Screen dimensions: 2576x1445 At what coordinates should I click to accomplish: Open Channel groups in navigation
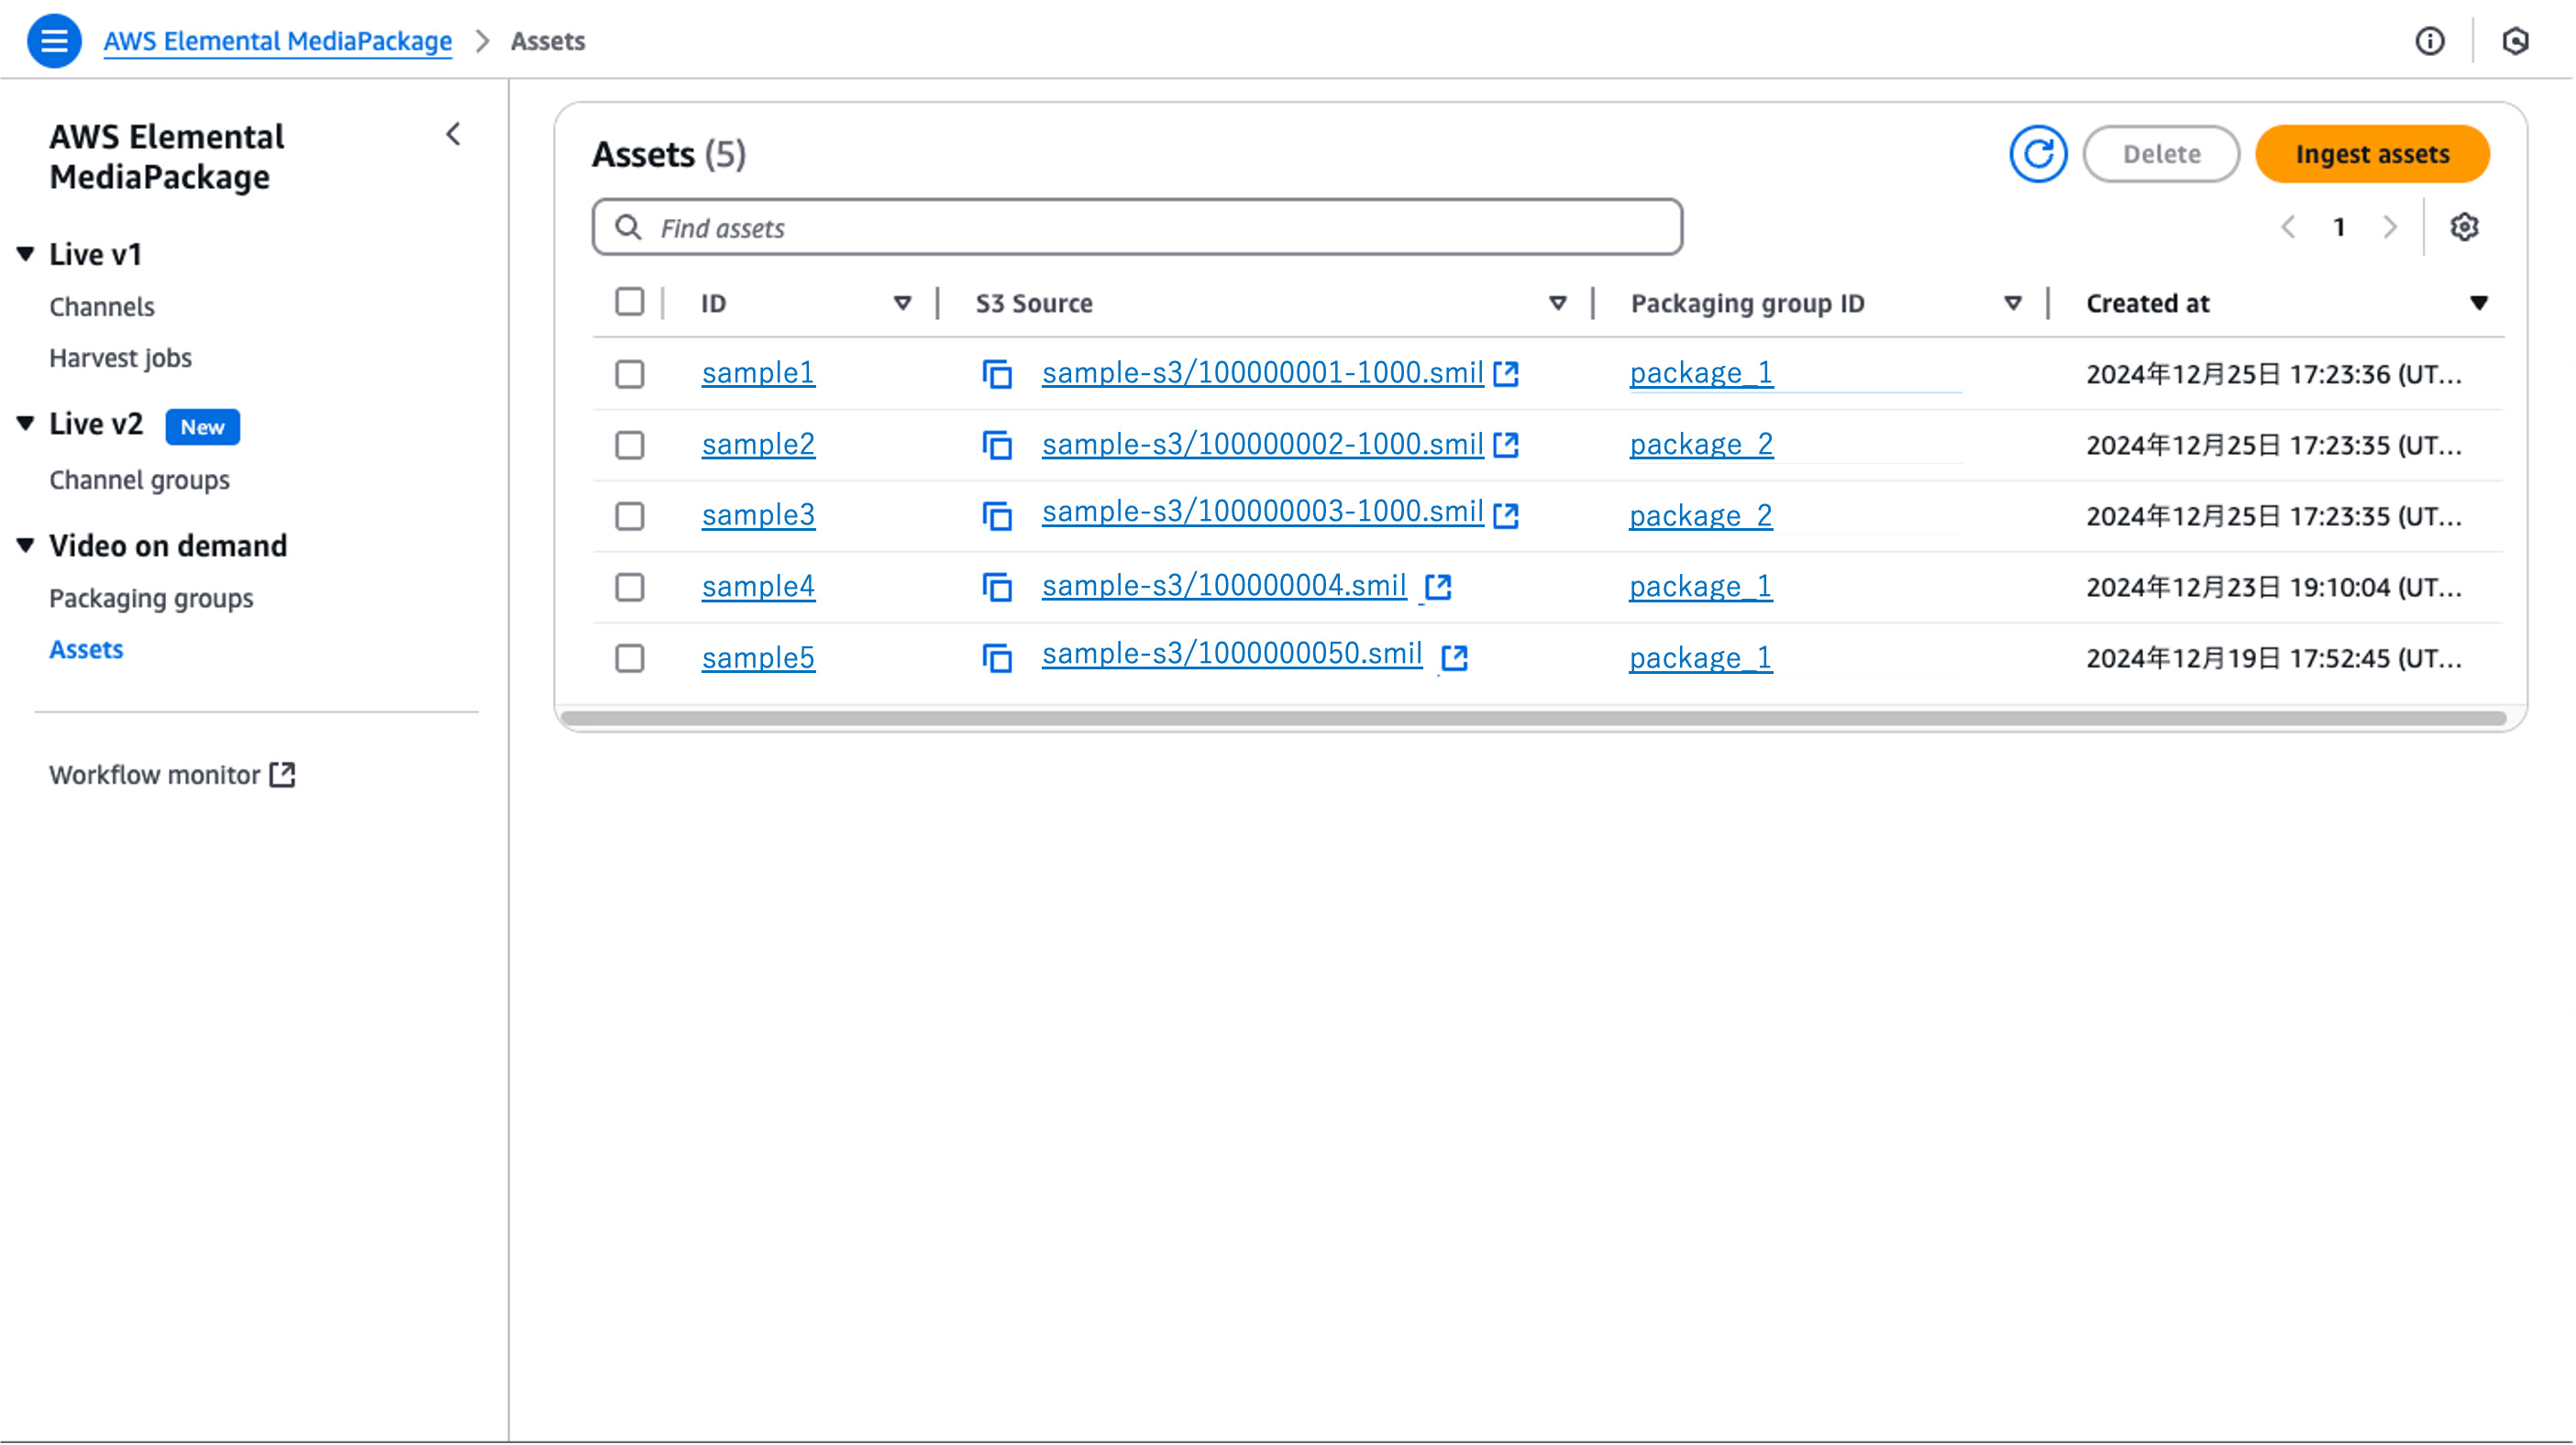coord(139,480)
